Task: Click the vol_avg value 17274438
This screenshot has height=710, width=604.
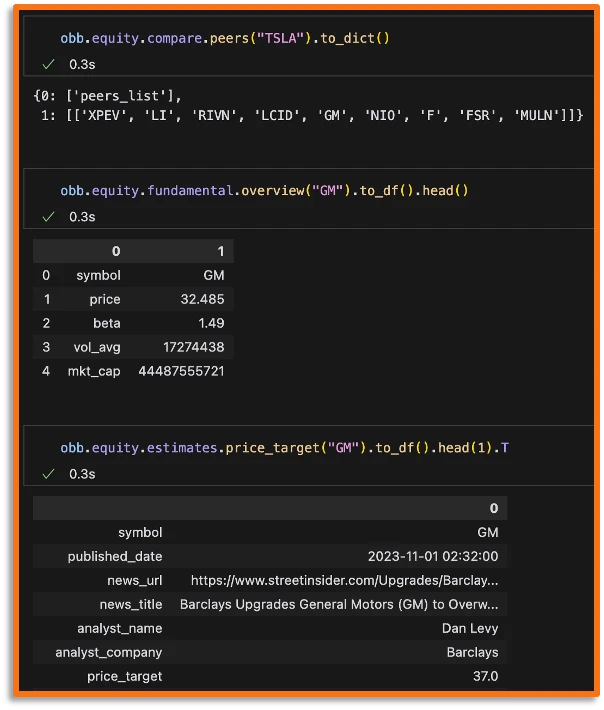Action: tap(190, 347)
